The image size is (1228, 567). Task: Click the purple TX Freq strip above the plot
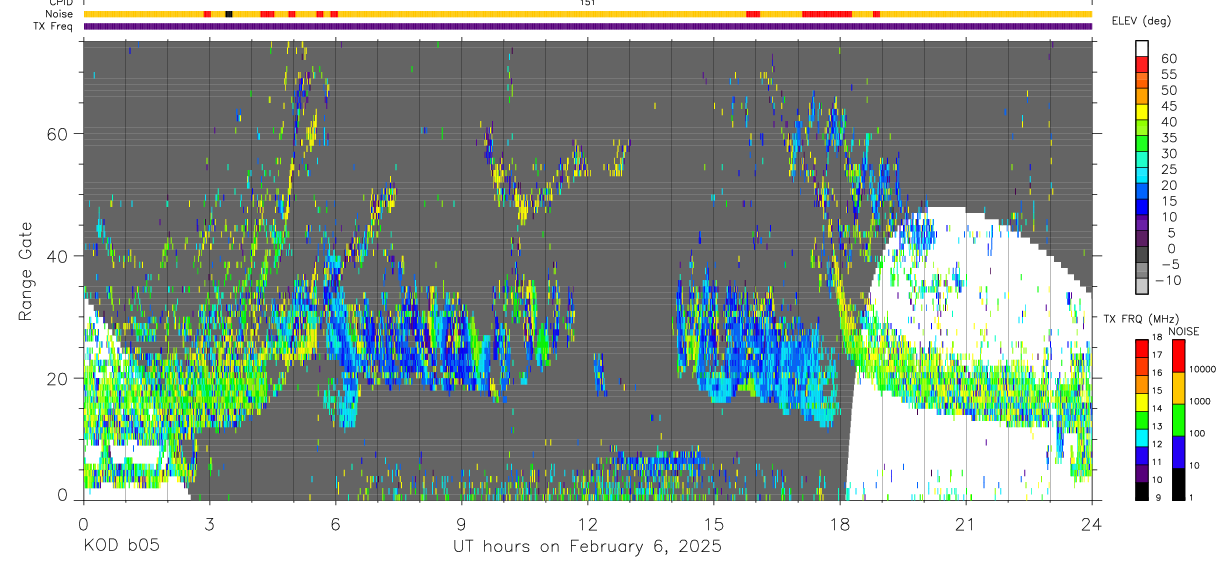click(588, 26)
